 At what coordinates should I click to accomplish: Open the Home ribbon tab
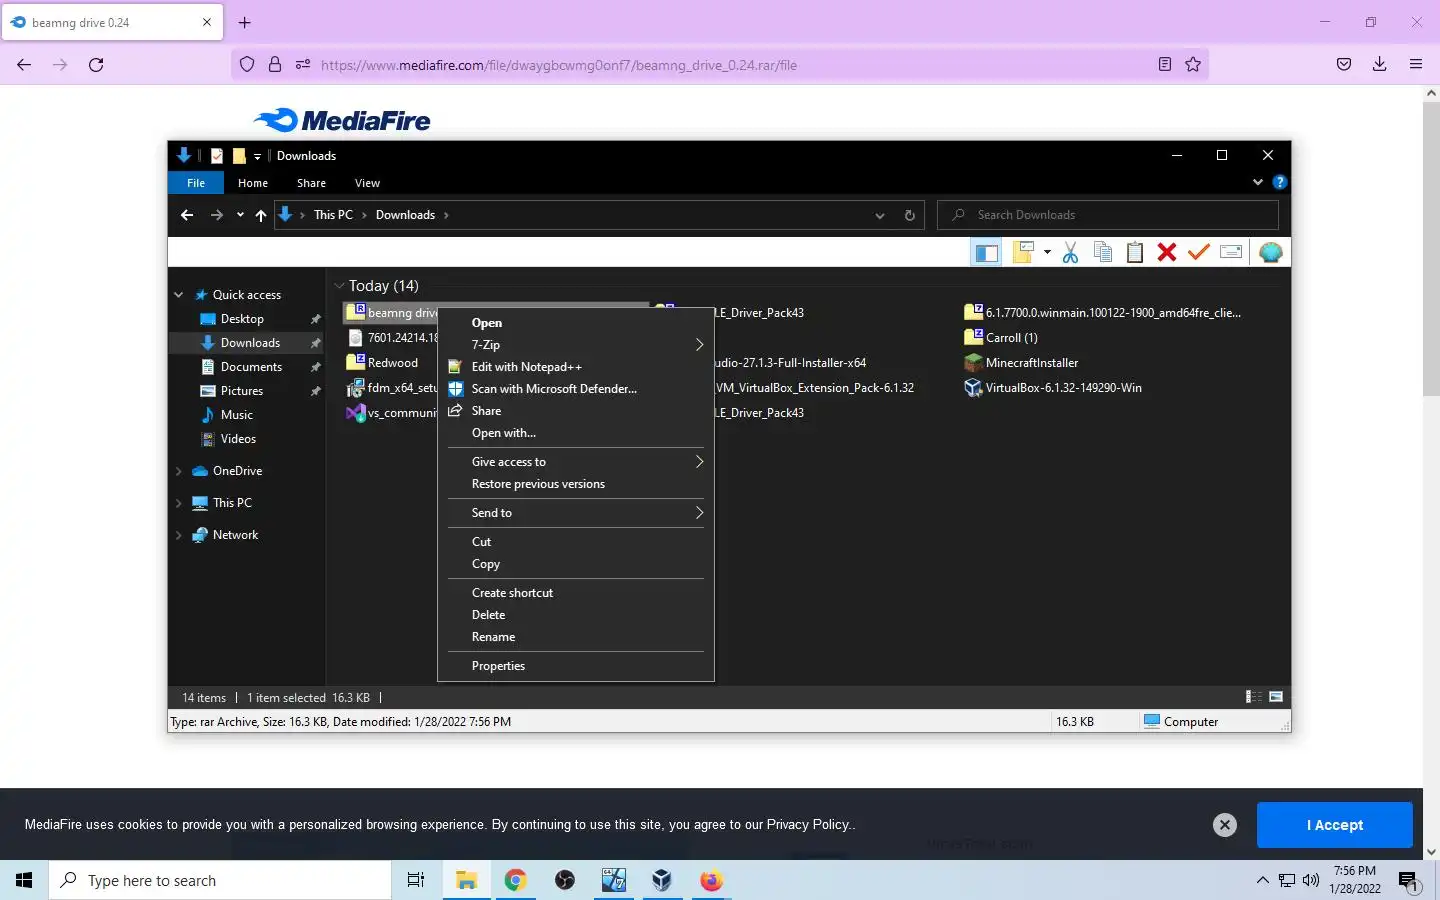(x=253, y=183)
